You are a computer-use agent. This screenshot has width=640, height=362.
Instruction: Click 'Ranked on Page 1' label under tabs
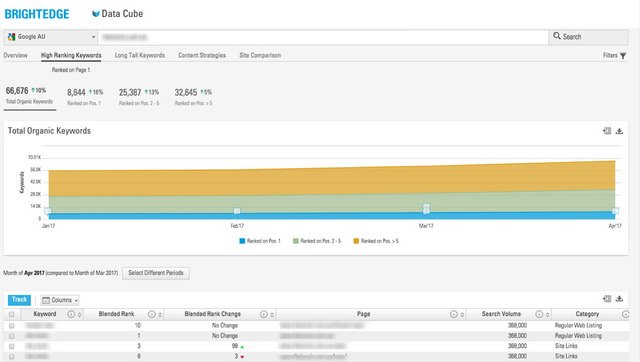pyautogui.click(x=71, y=70)
